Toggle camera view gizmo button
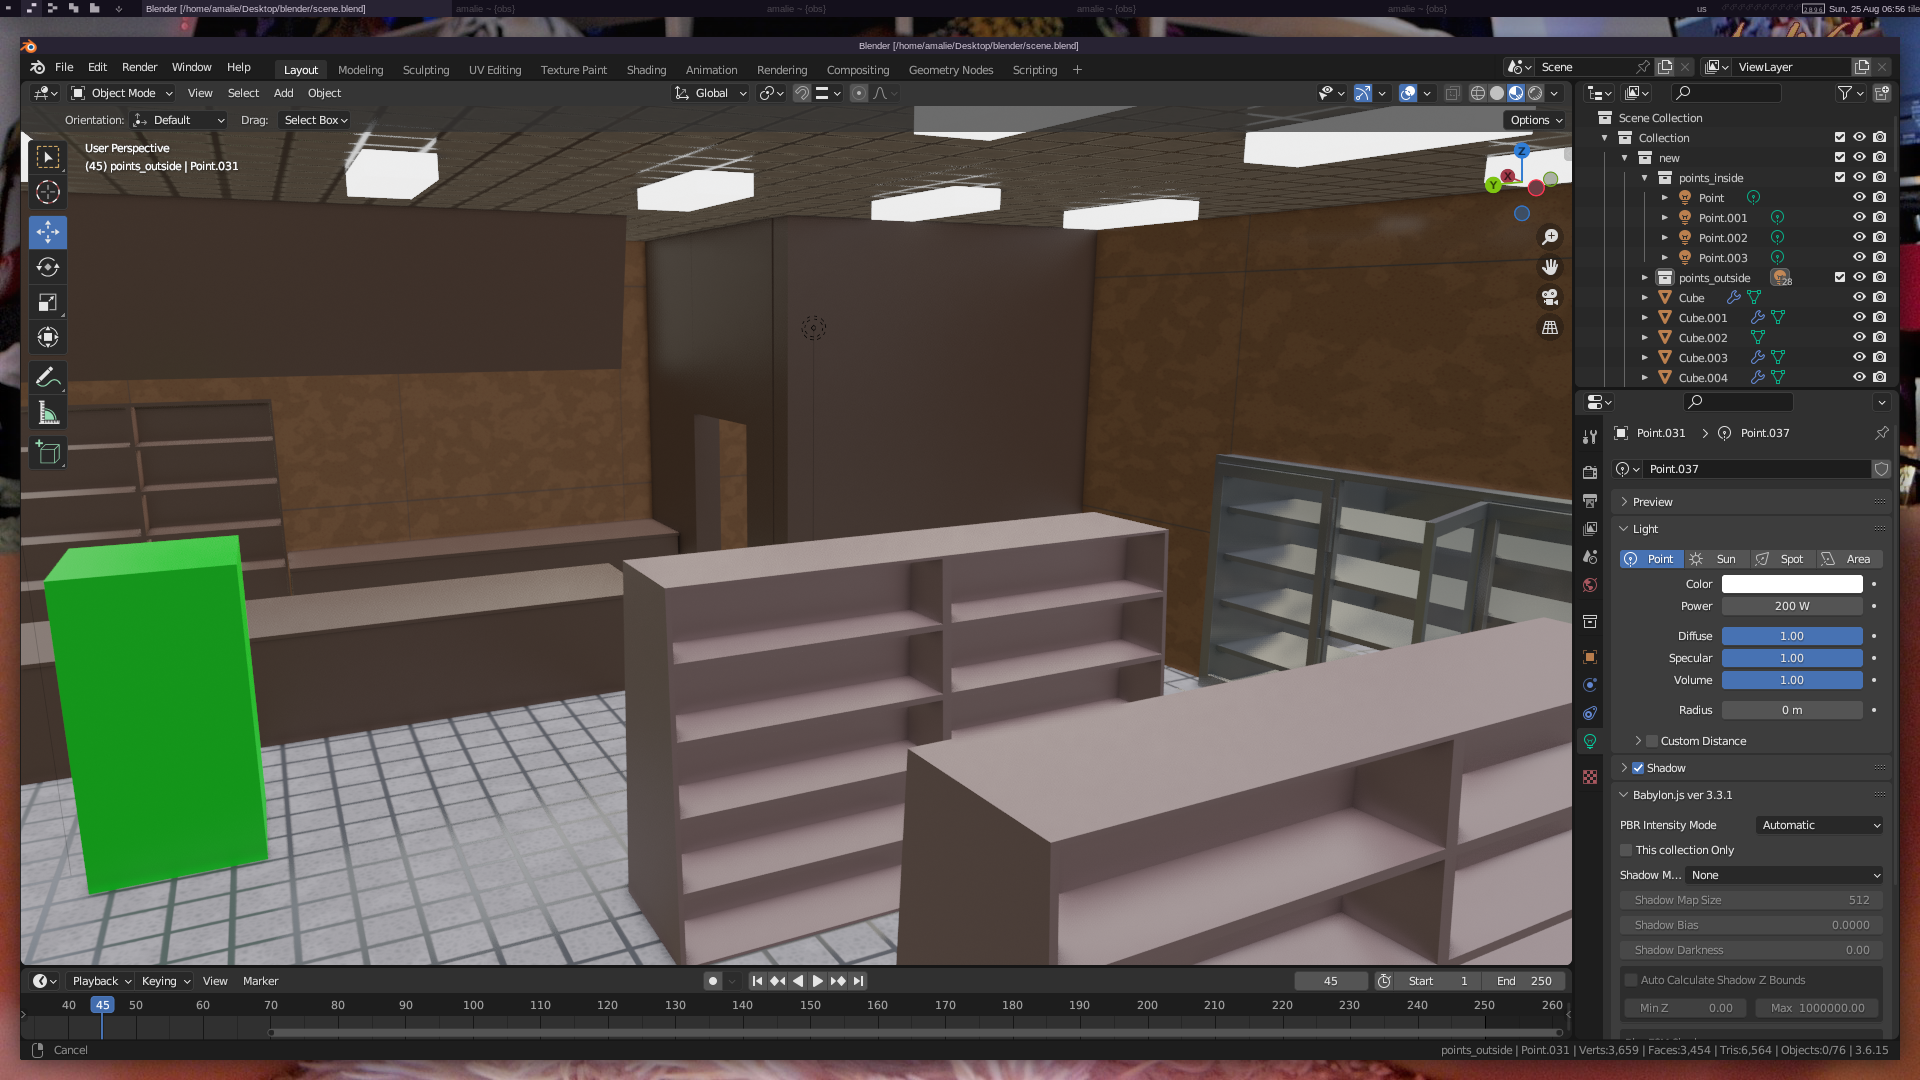Viewport: 1920px width, 1080px height. coord(1549,297)
